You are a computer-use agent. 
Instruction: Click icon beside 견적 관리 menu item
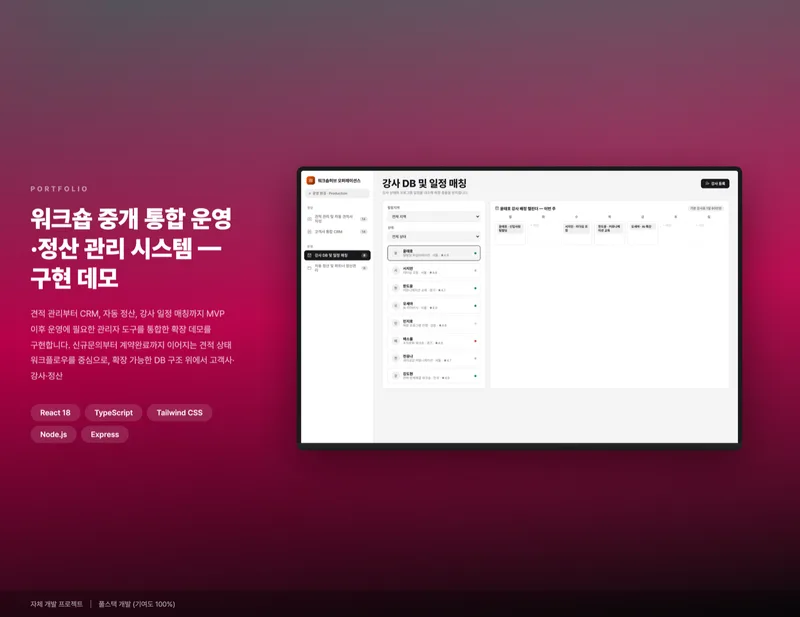[x=309, y=218]
